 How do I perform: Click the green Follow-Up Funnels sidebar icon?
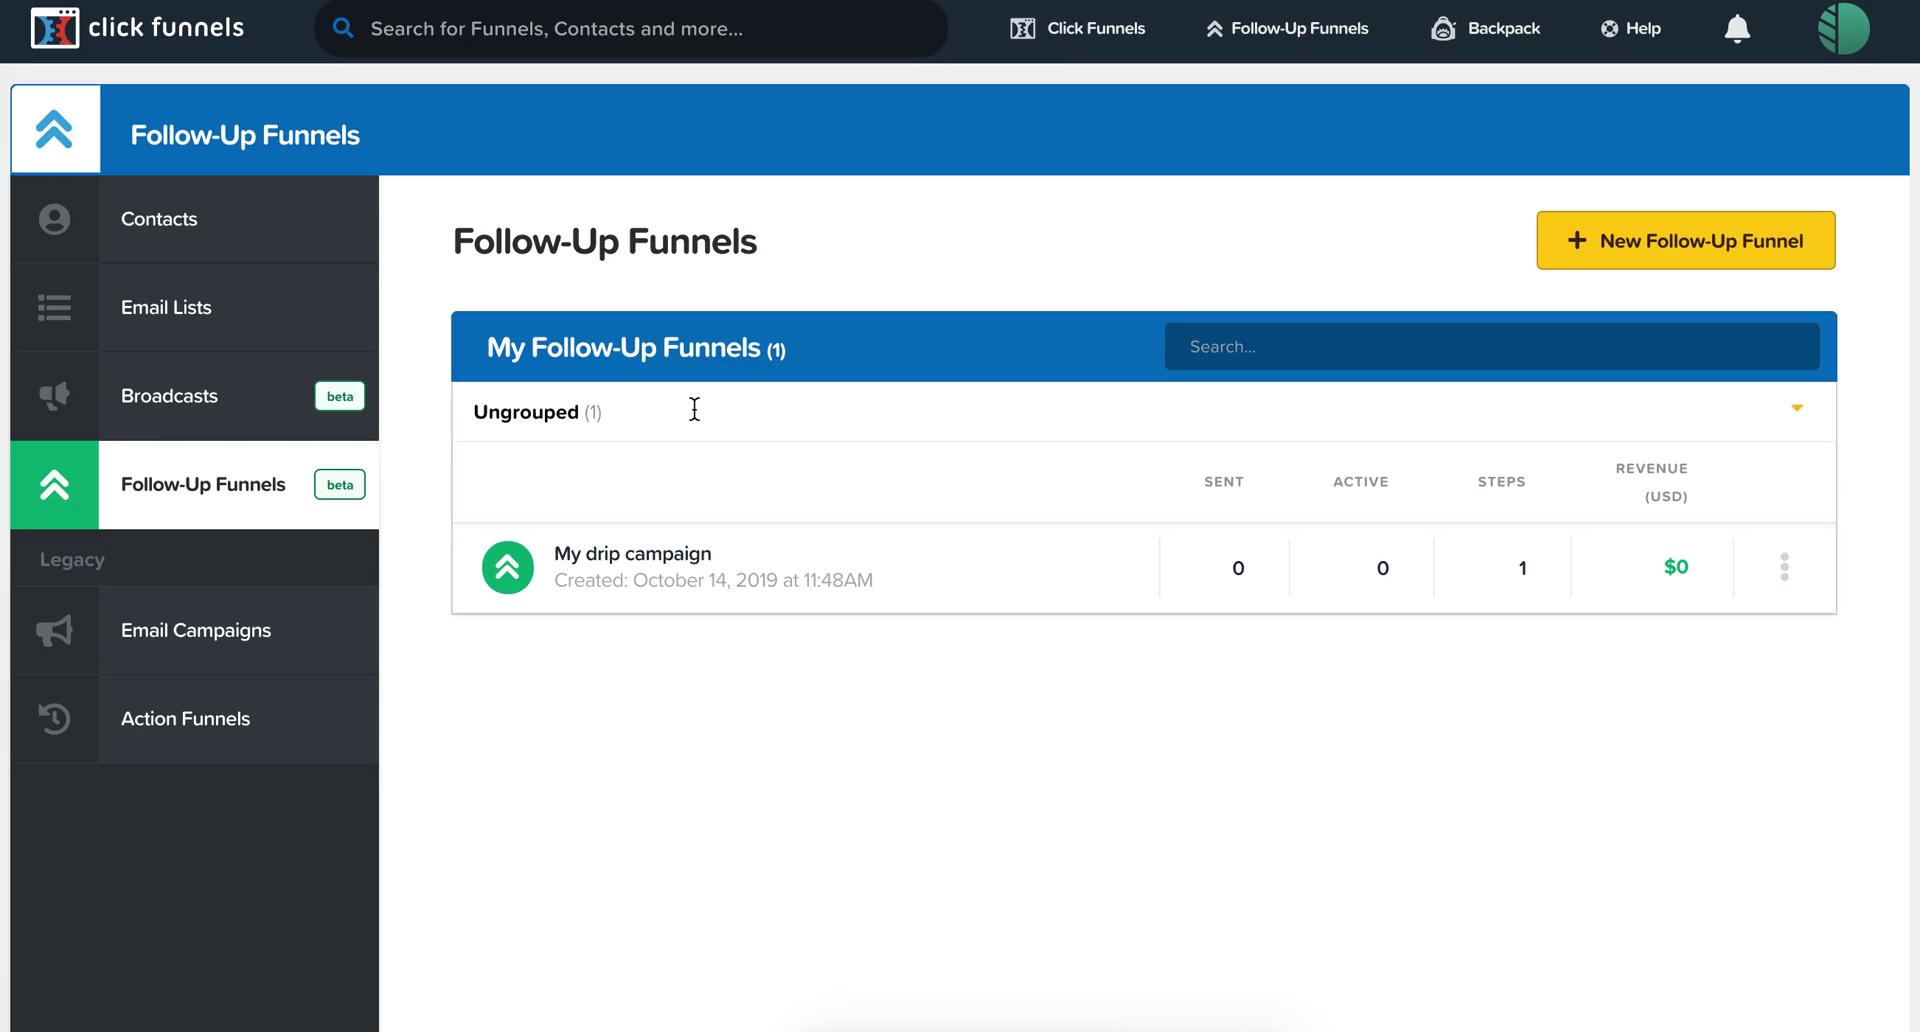[55, 485]
